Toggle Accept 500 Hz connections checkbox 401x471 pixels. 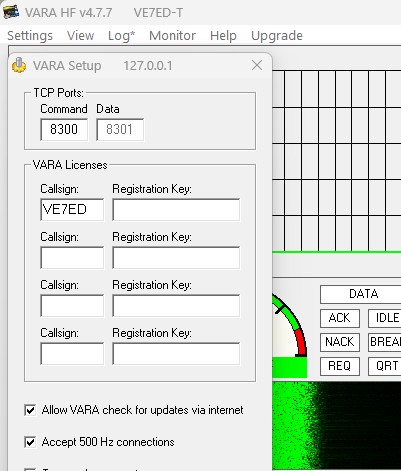pos(30,442)
